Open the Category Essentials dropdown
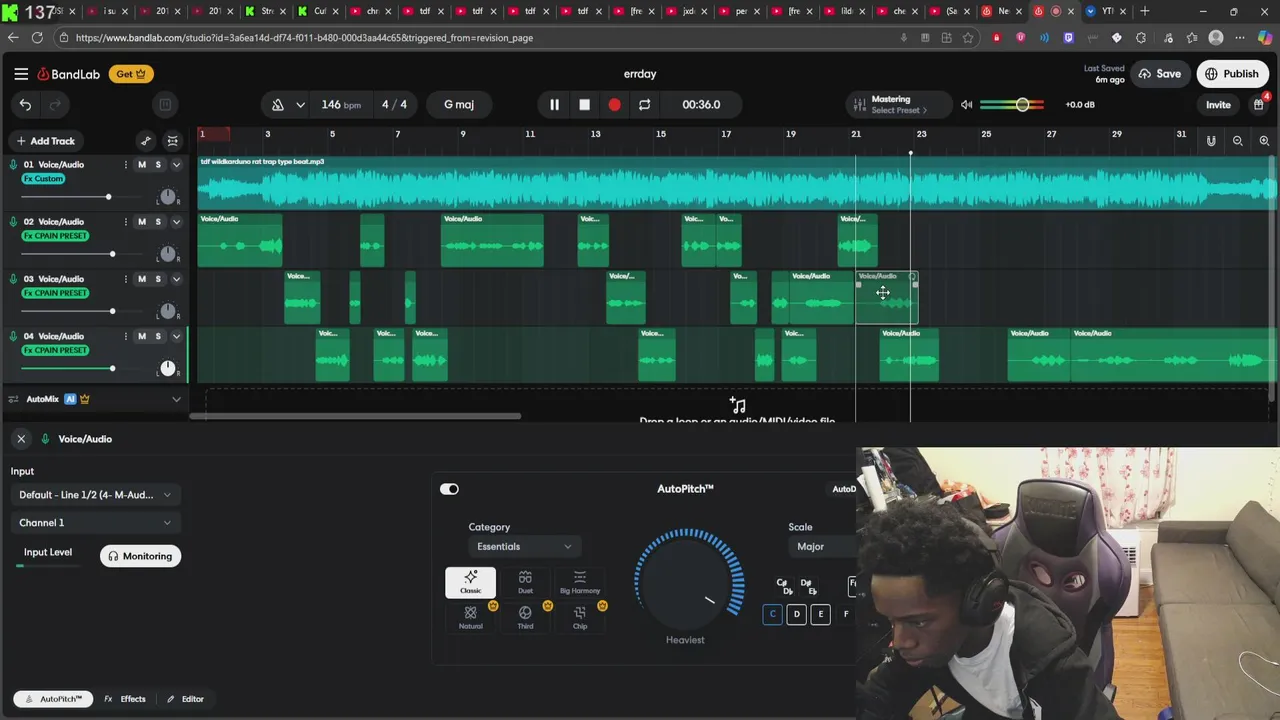Screen dimensions: 1280x720 (524, 547)
